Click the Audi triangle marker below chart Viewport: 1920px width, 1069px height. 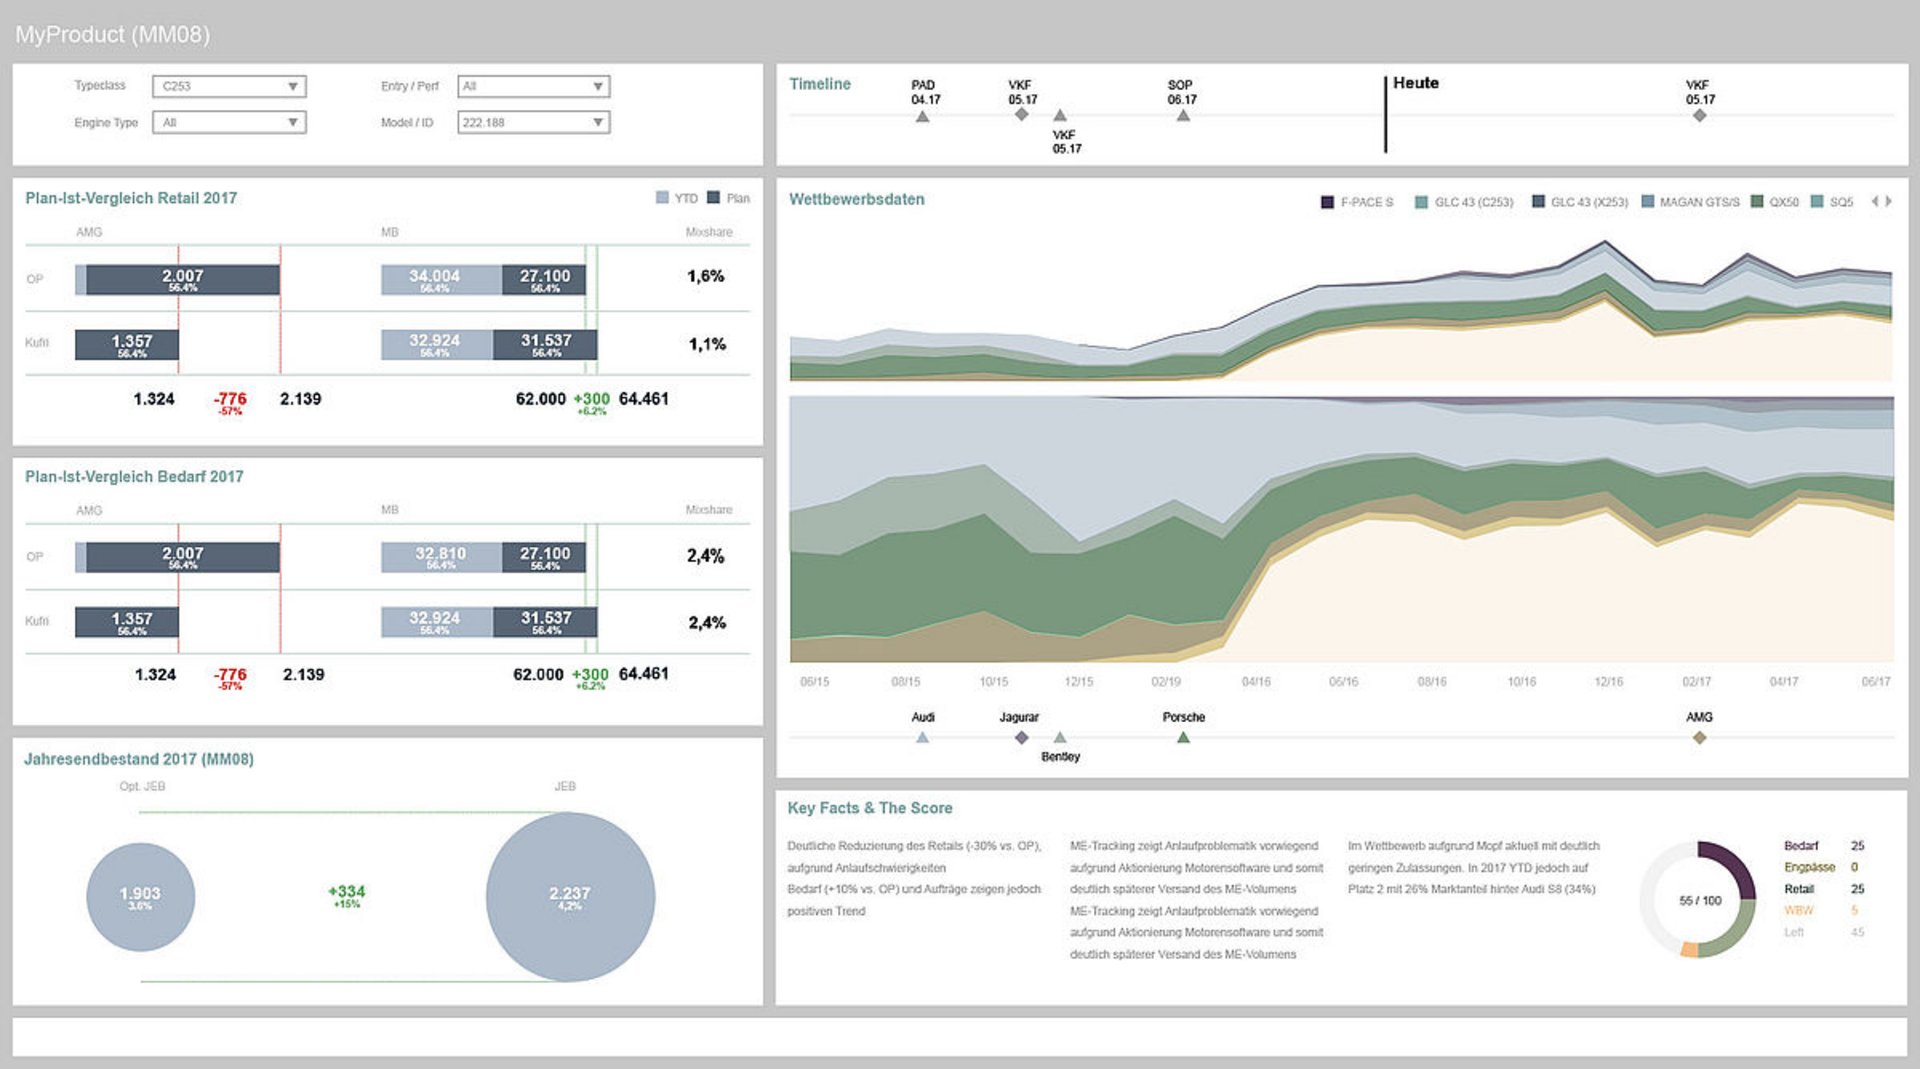coord(922,738)
